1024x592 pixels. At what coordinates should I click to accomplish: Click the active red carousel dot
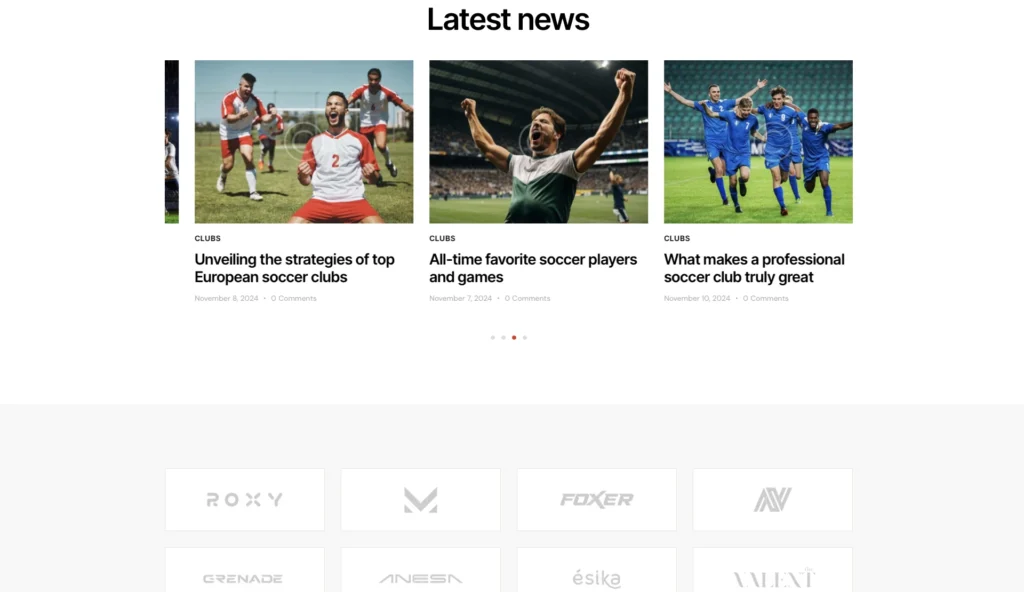(x=514, y=338)
